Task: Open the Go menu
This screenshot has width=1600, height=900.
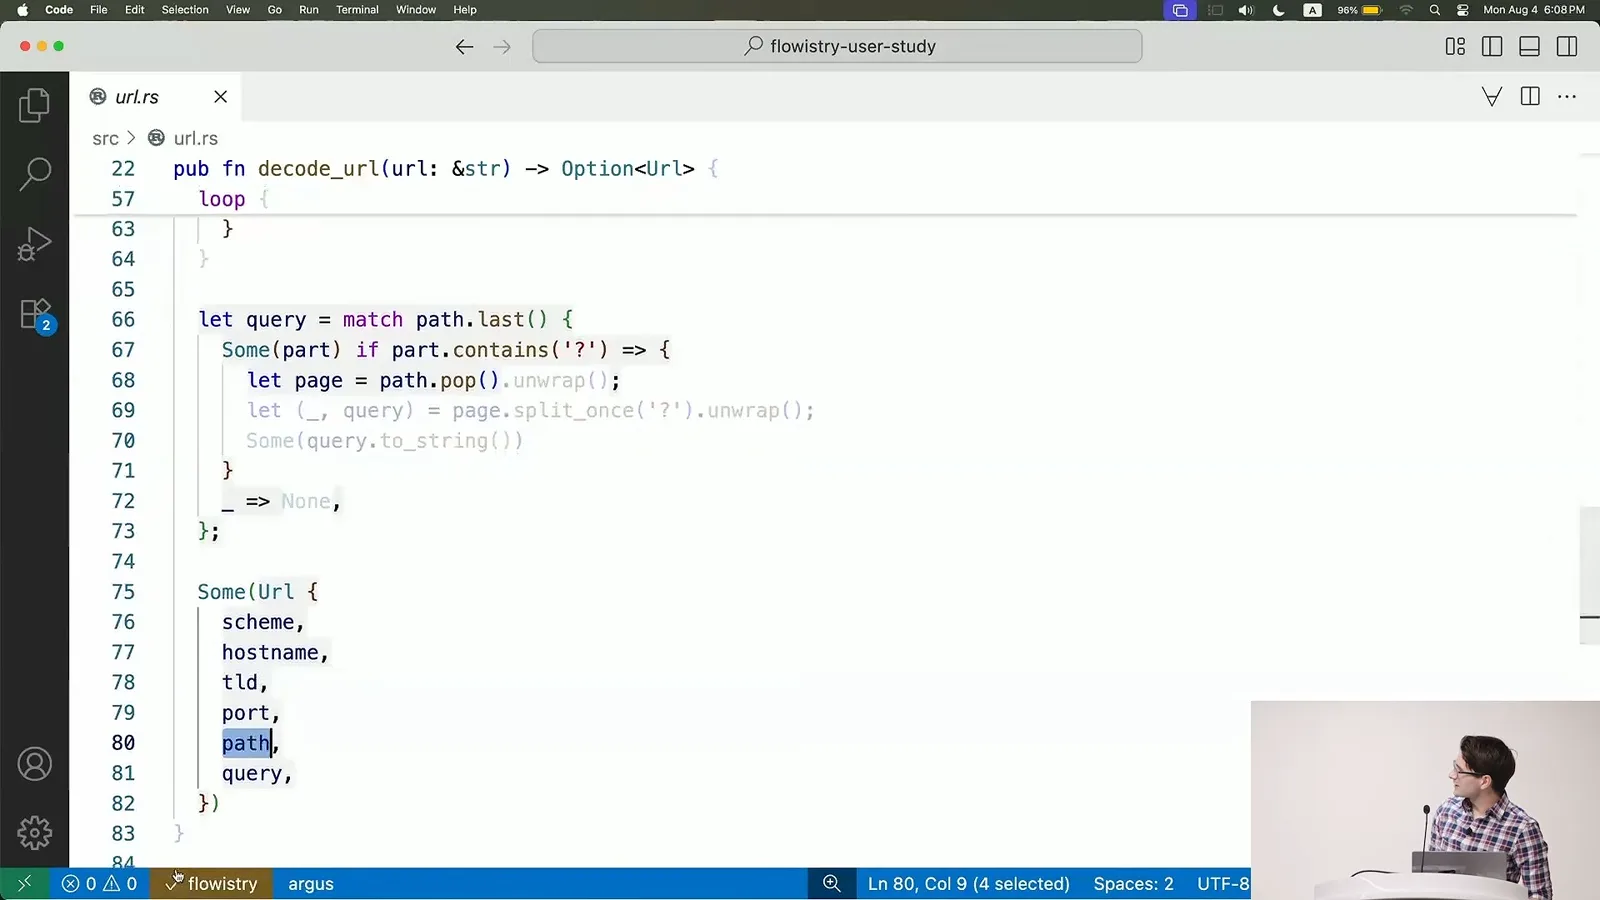Action: 274,10
